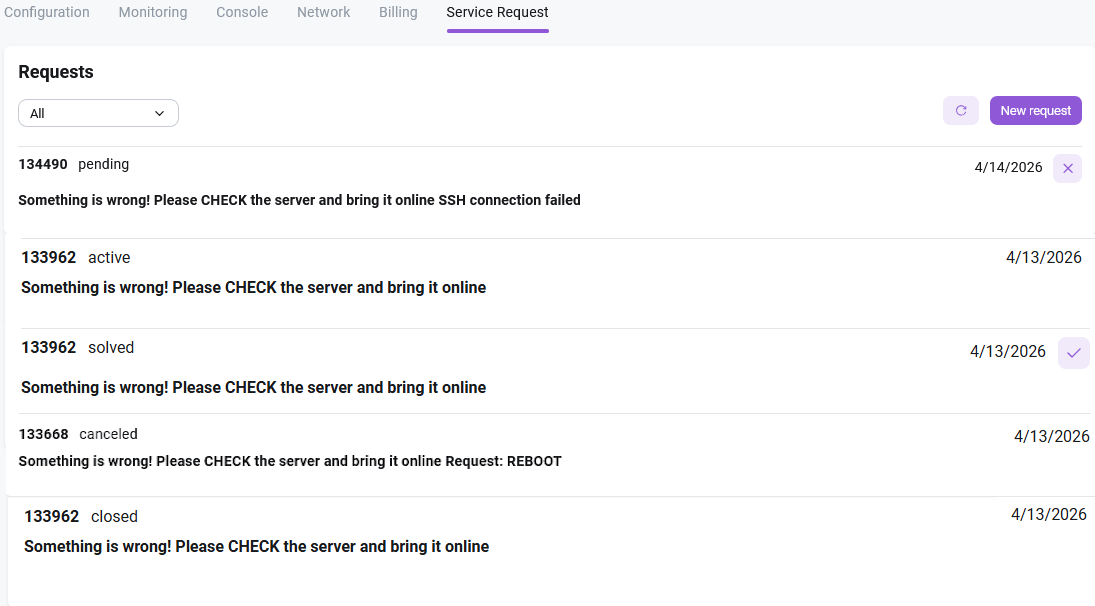Switch to the Configuration tab
Image resolution: width=1095 pixels, height=606 pixels.
[47, 13]
